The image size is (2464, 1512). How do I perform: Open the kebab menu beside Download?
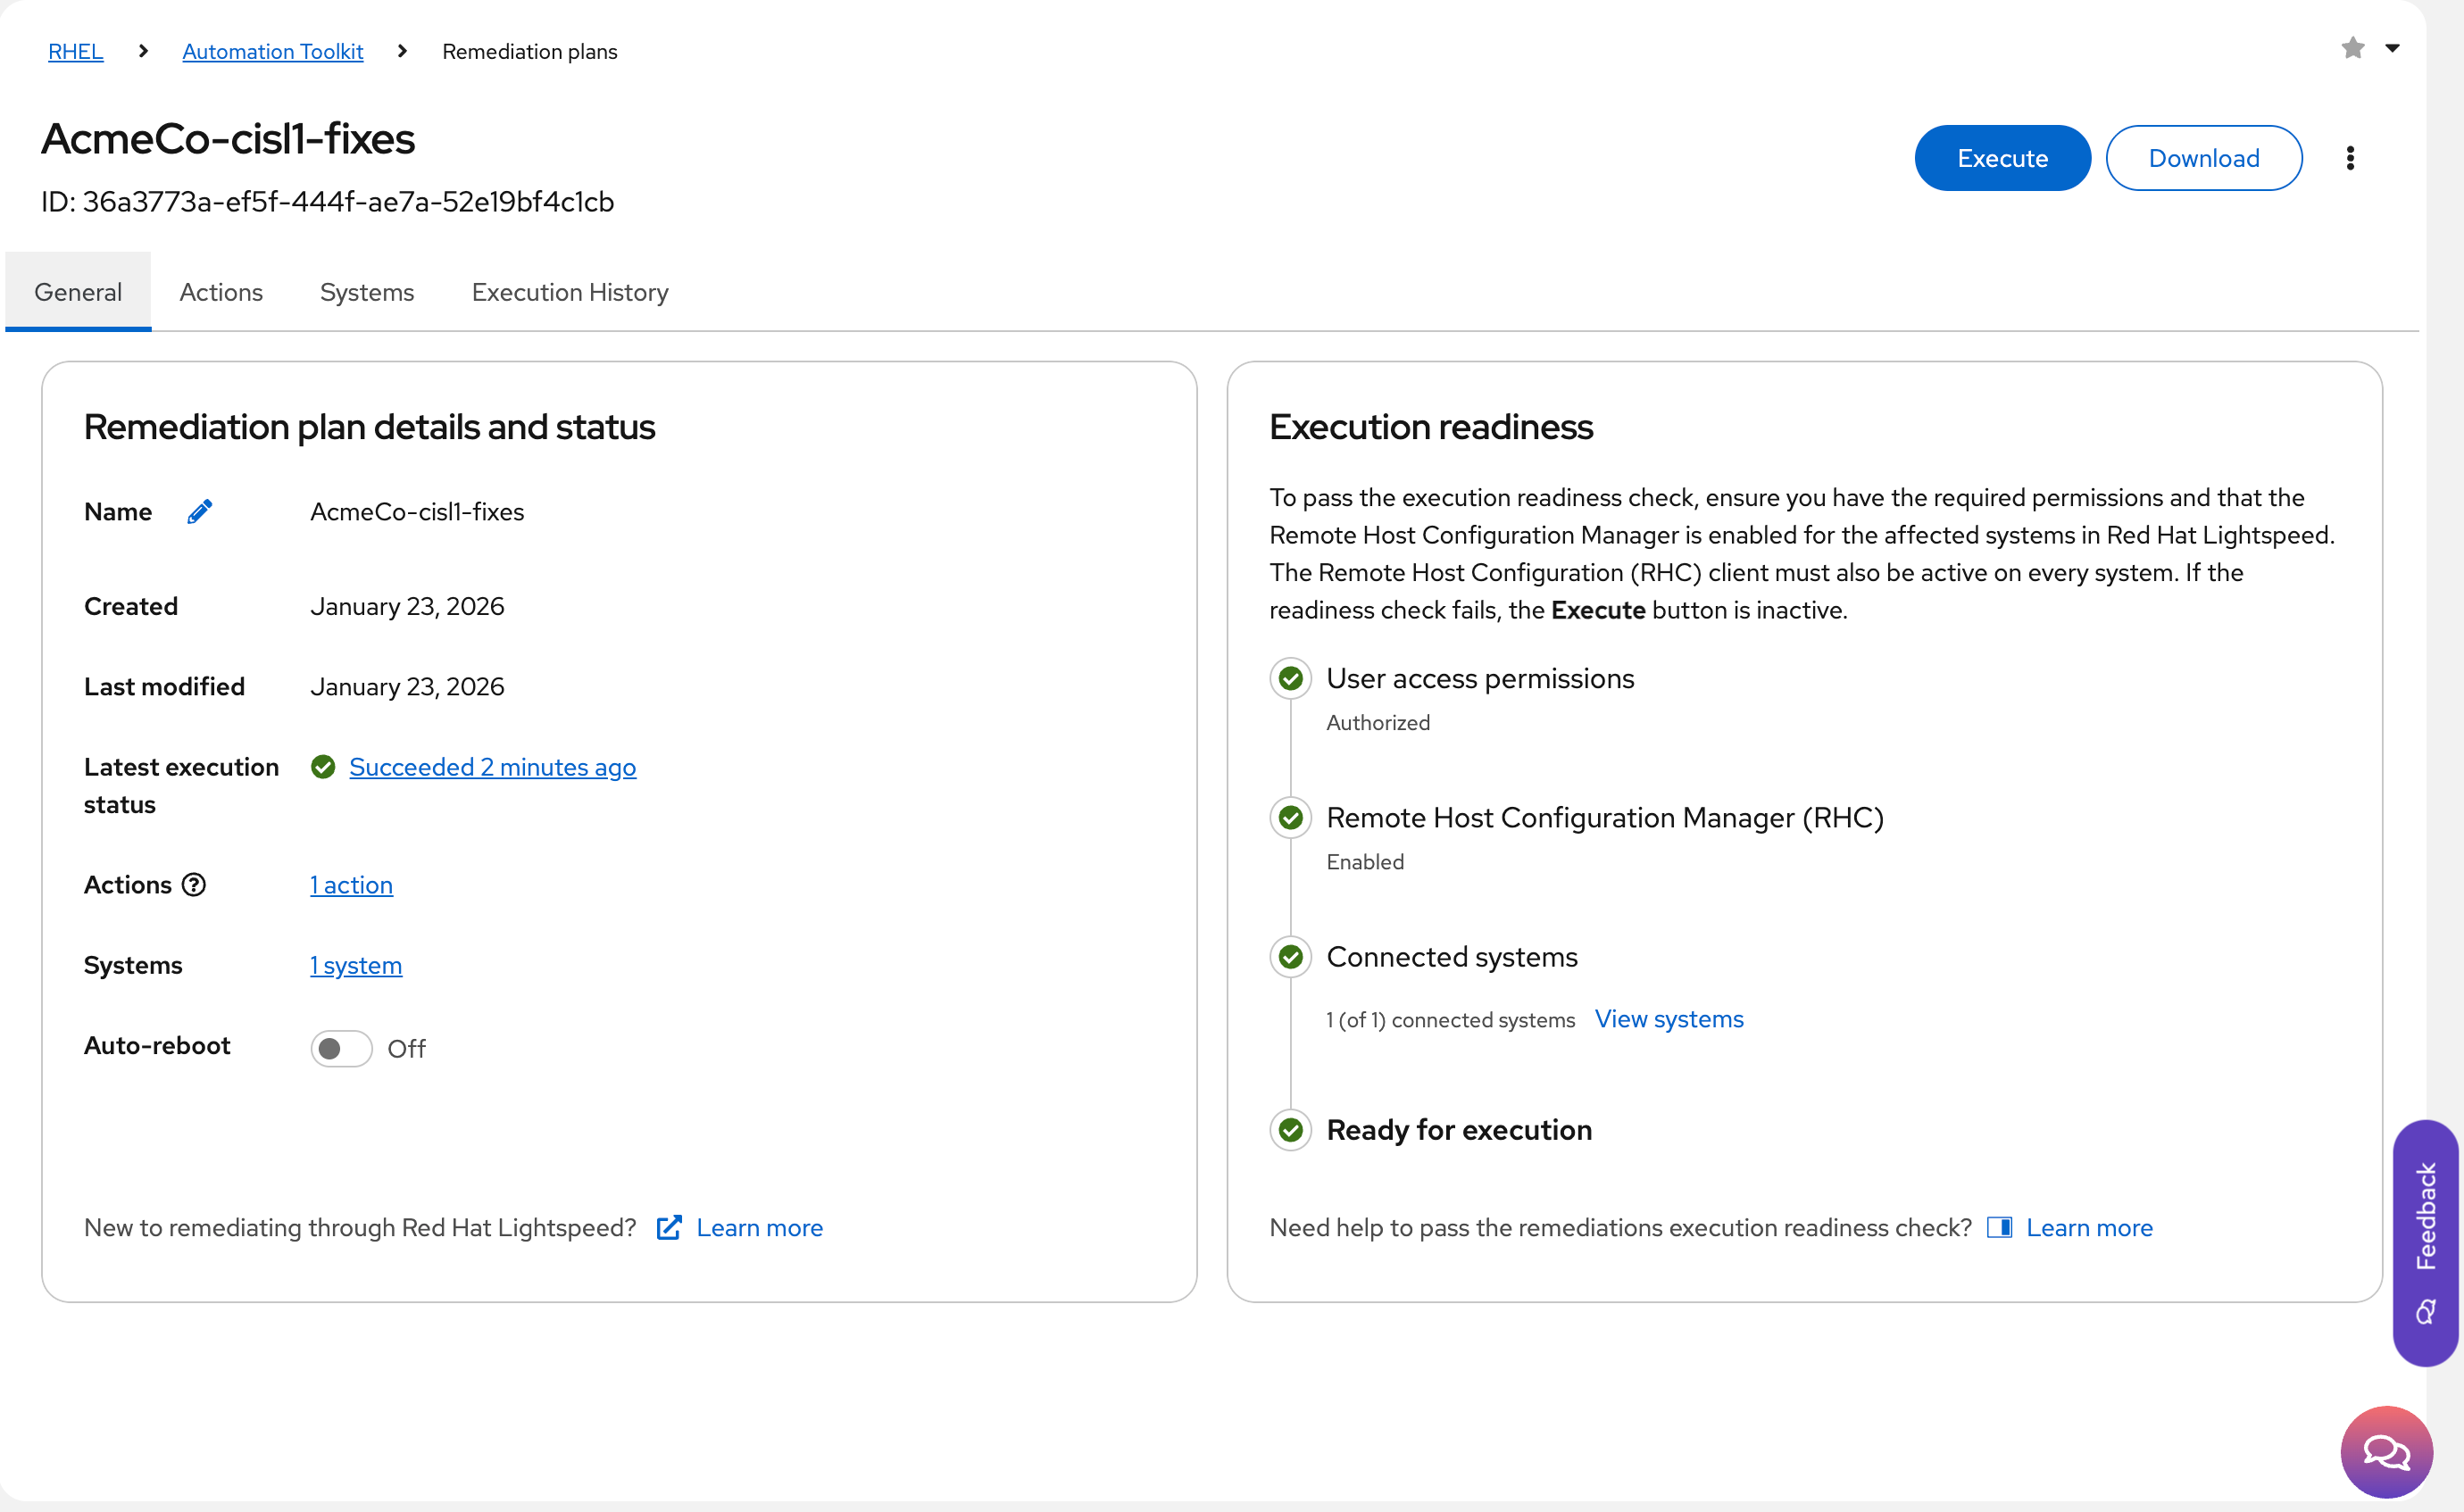point(2350,158)
